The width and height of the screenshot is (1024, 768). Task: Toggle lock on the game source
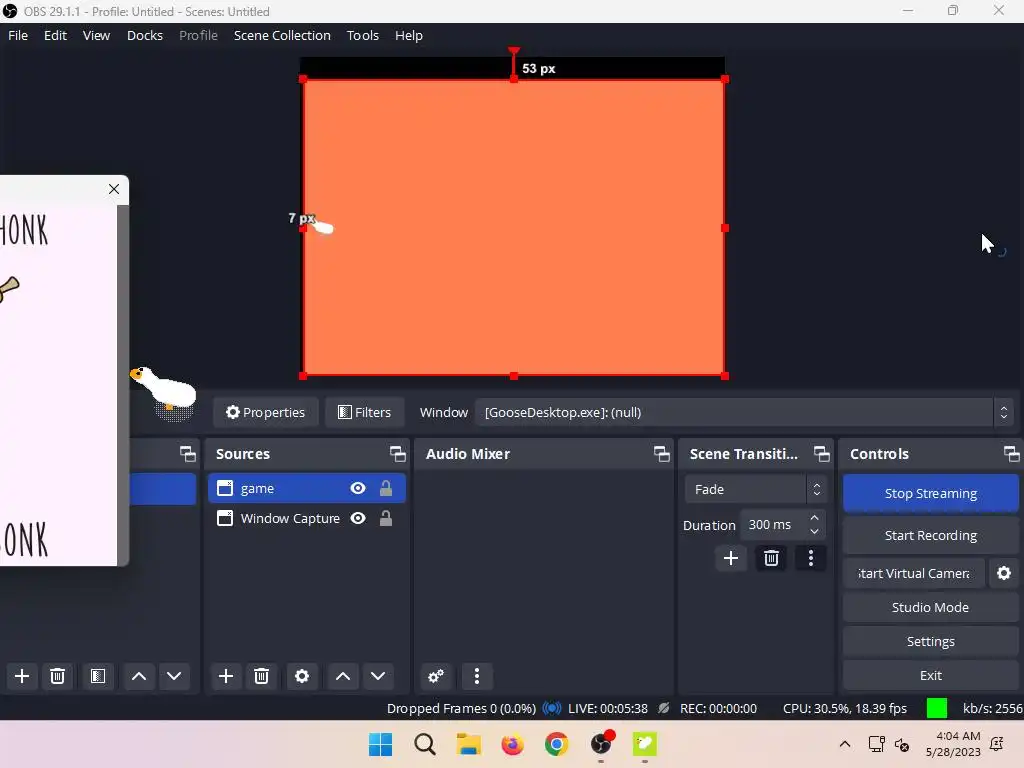tap(386, 488)
